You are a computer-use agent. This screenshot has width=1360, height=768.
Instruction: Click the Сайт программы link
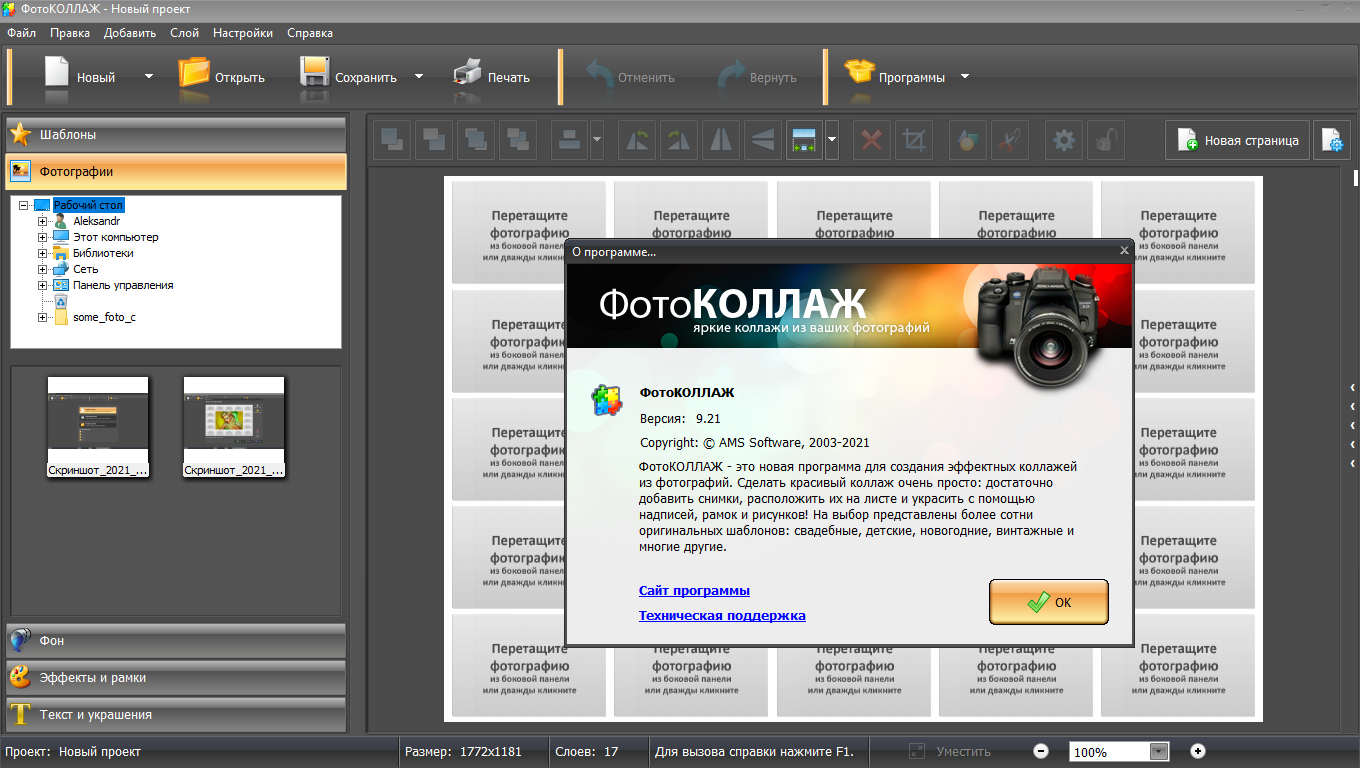[x=694, y=591]
